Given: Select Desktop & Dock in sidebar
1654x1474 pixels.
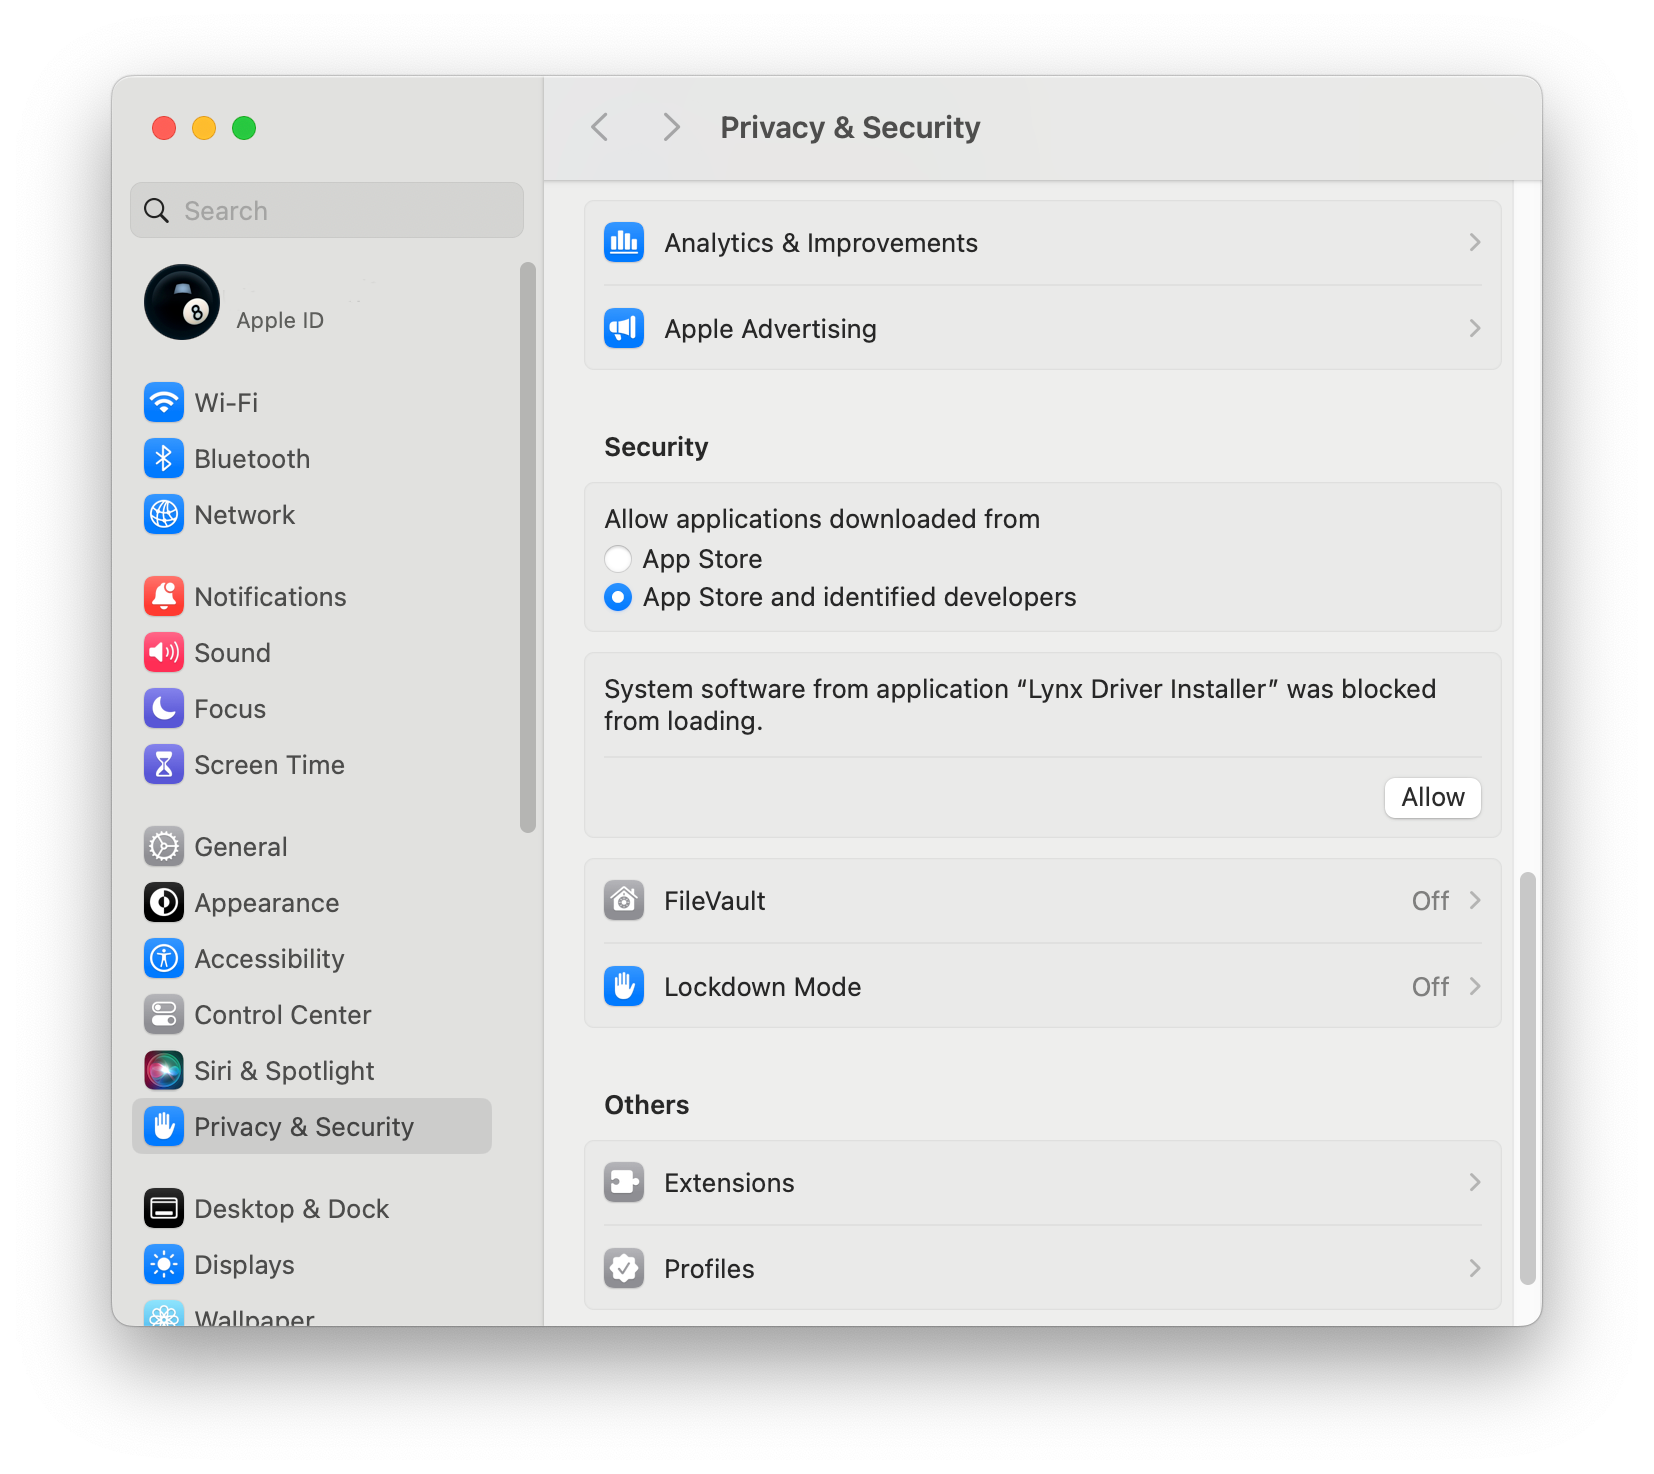Looking at the screenshot, I should click(x=312, y=1209).
